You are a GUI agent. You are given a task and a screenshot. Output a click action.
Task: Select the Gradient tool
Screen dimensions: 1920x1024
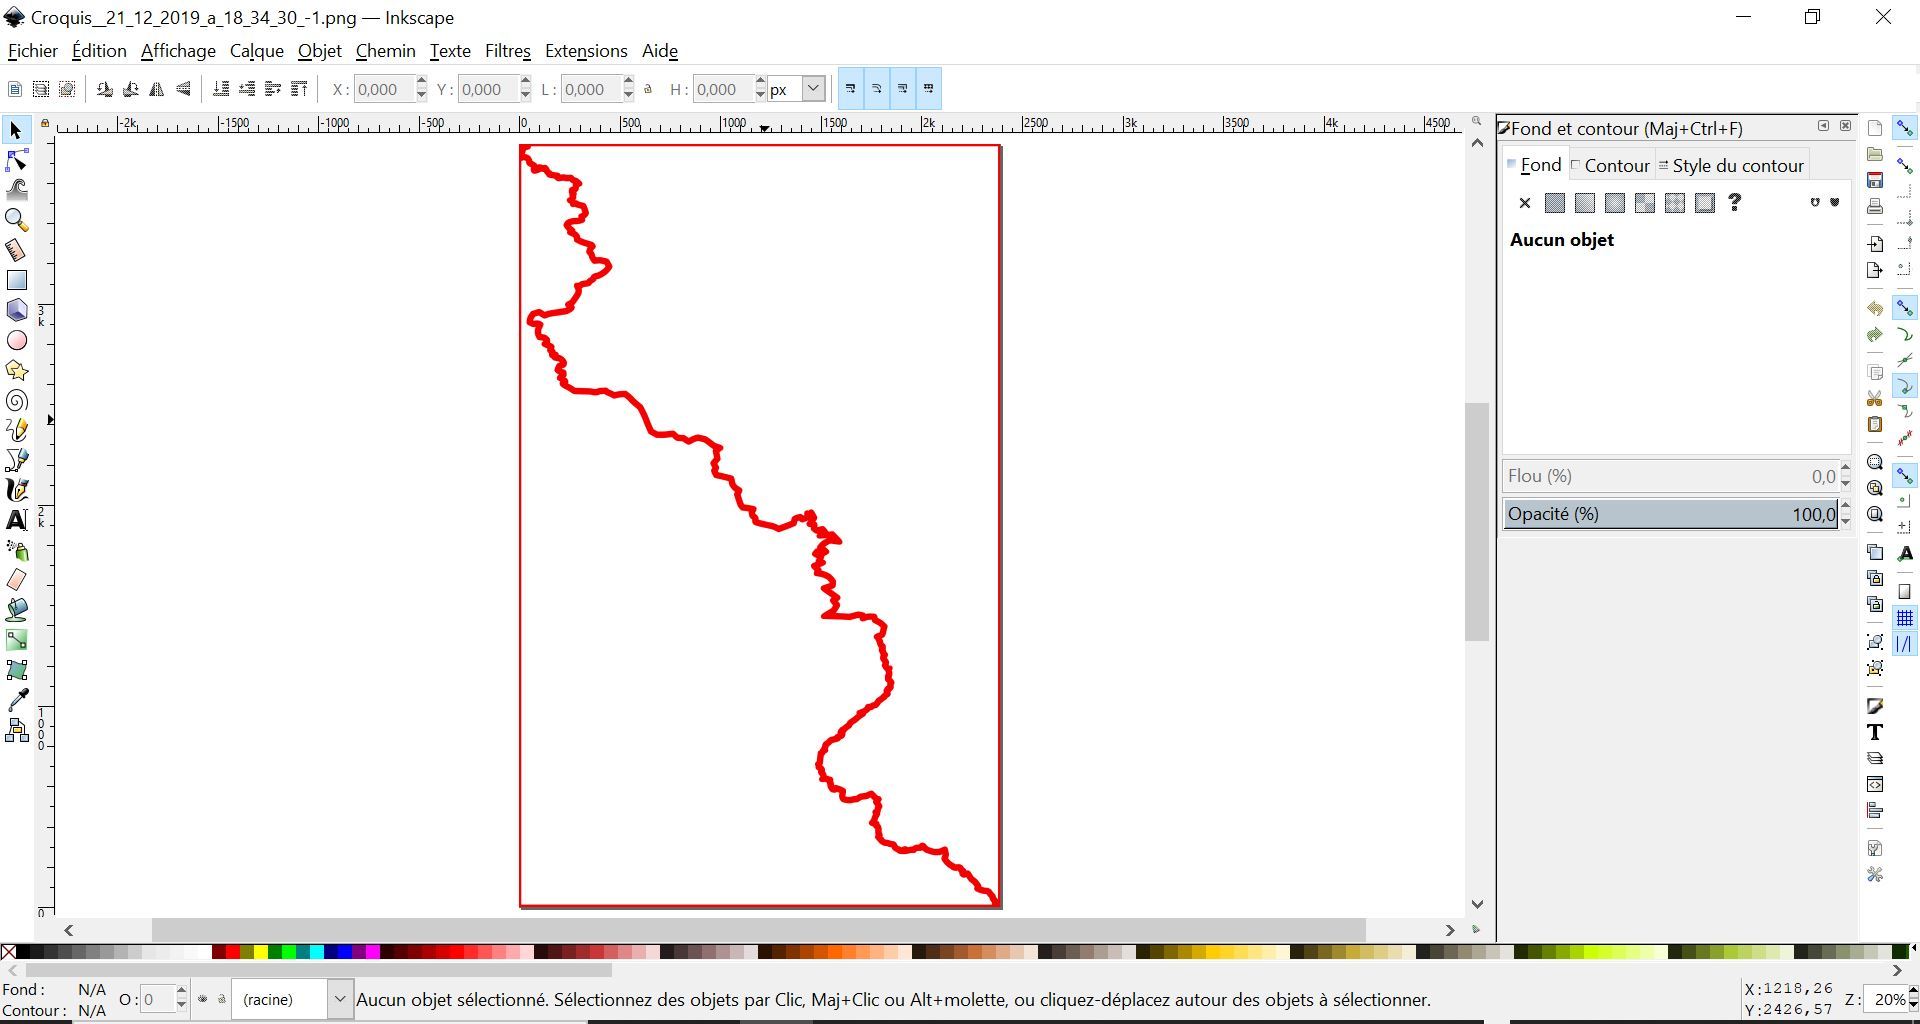tap(16, 640)
